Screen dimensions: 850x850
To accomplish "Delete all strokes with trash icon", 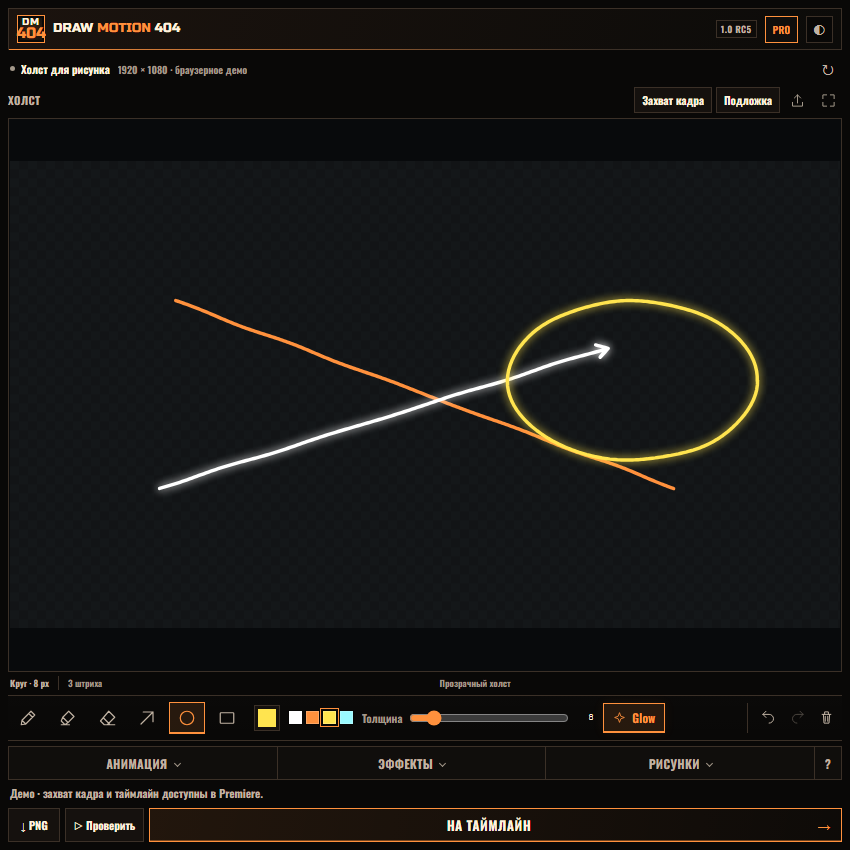I will [x=826, y=718].
